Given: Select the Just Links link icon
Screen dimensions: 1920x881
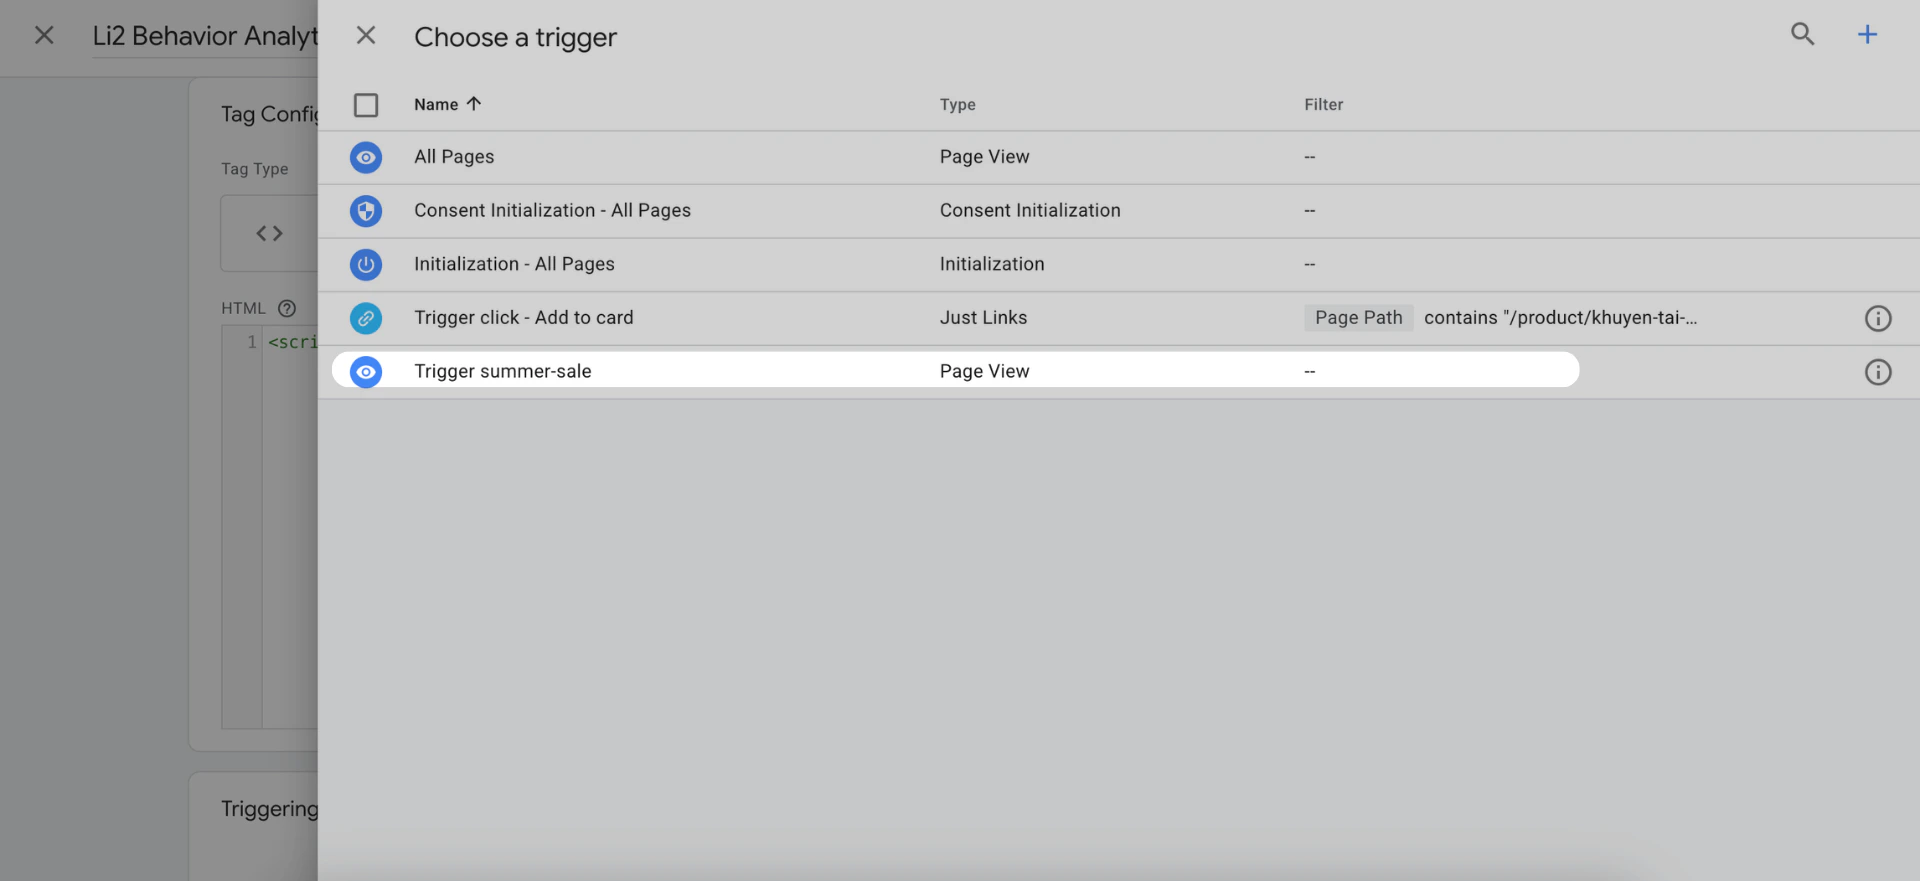Looking at the screenshot, I should 366,318.
